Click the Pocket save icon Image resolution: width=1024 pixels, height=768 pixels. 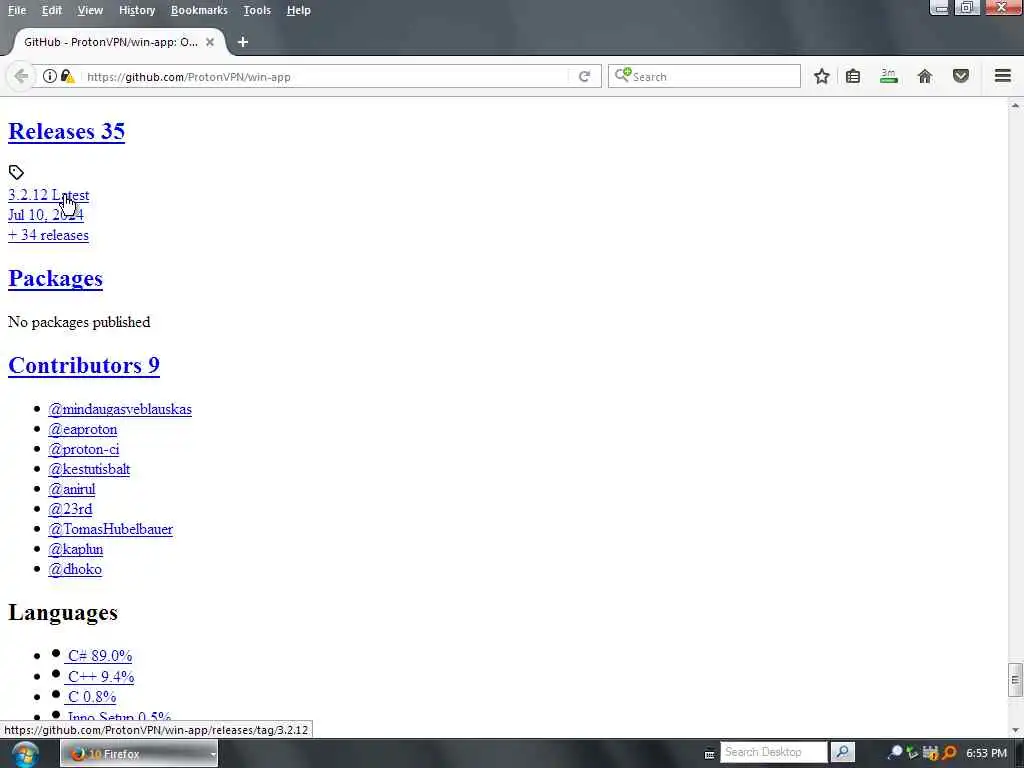click(961, 76)
